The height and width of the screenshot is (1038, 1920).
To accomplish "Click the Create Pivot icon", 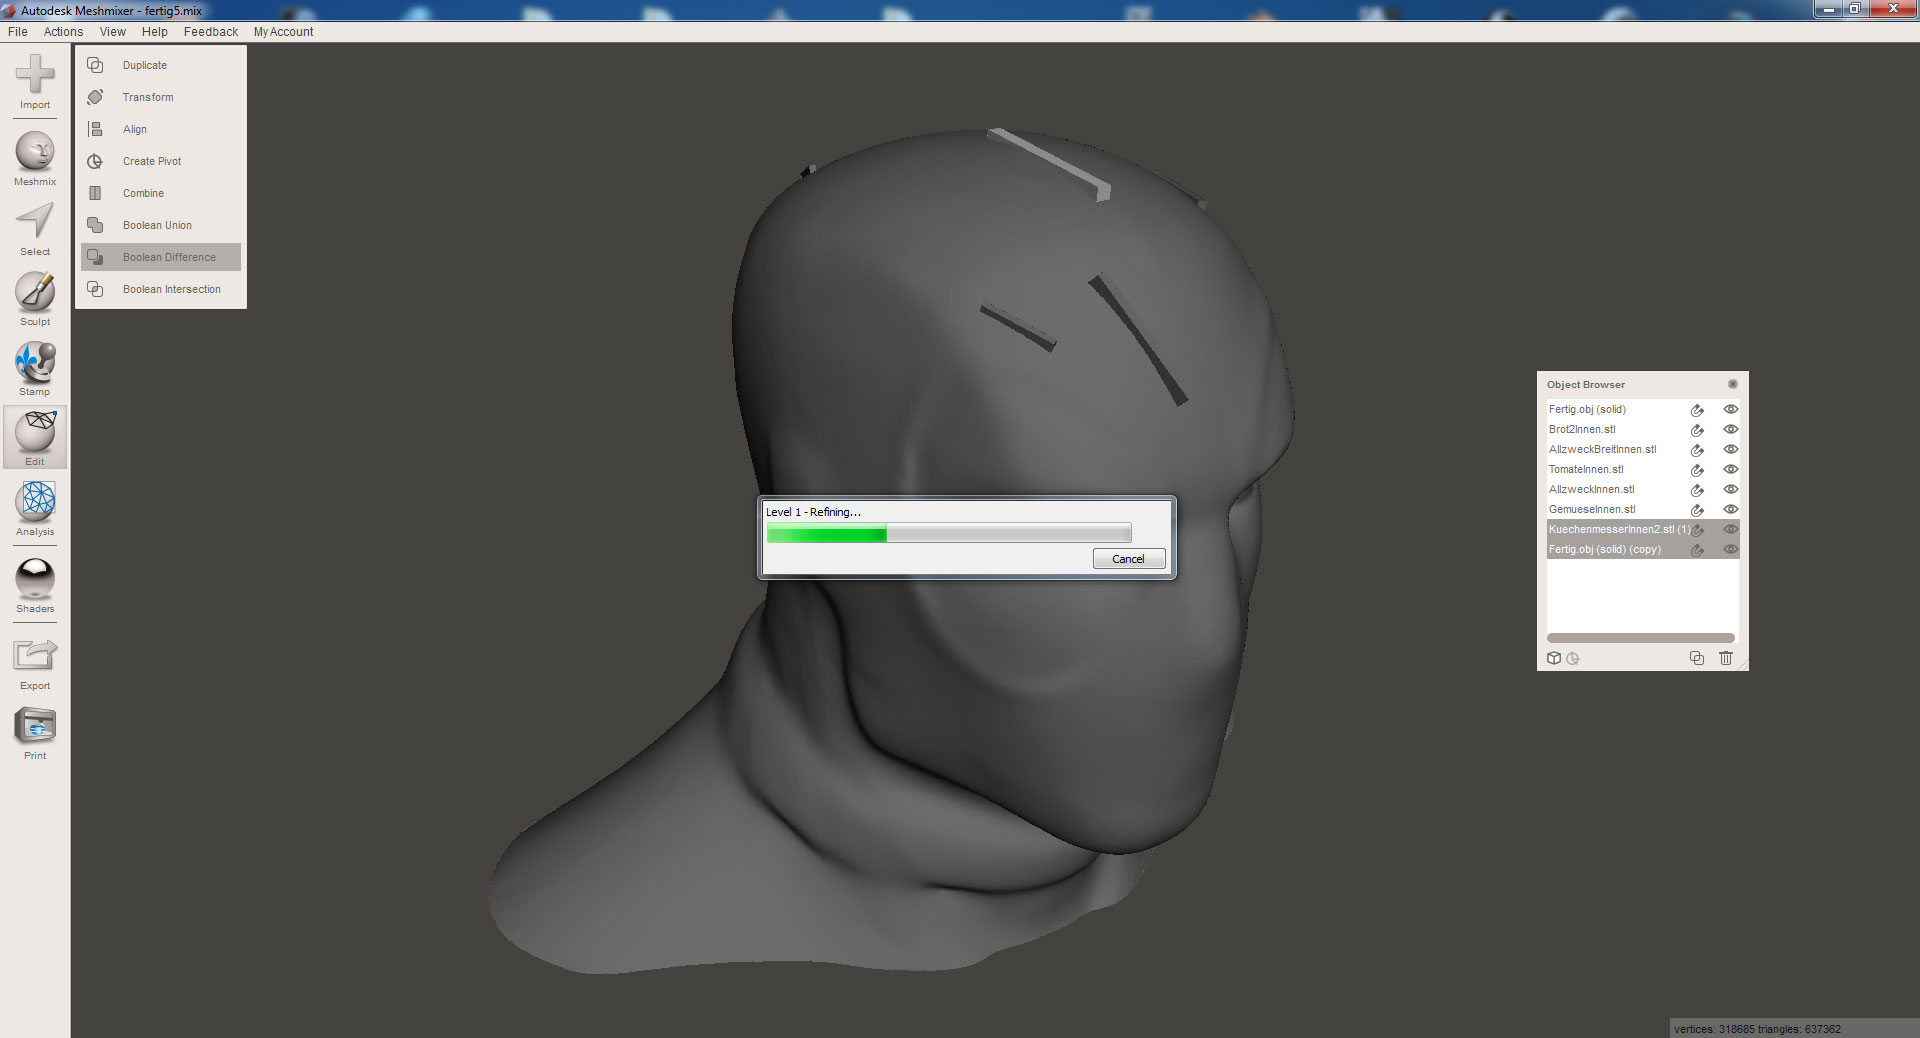I will [x=95, y=161].
